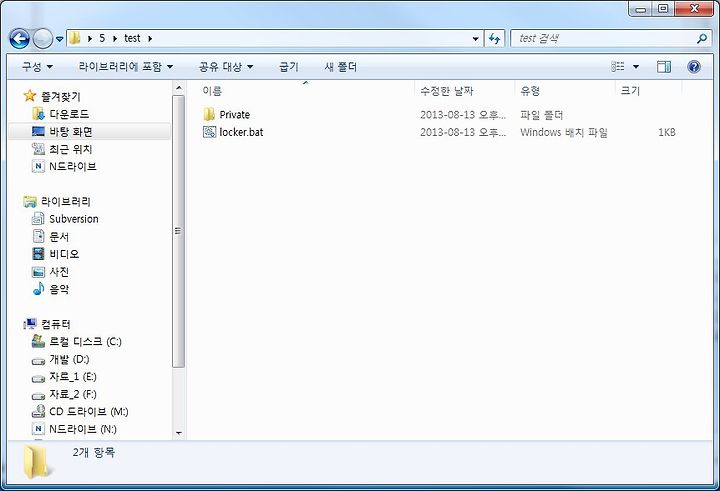This screenshot has height=491, width=720.
Task: Click the navigation pane scroll up arrow
Action: point(179,87)
